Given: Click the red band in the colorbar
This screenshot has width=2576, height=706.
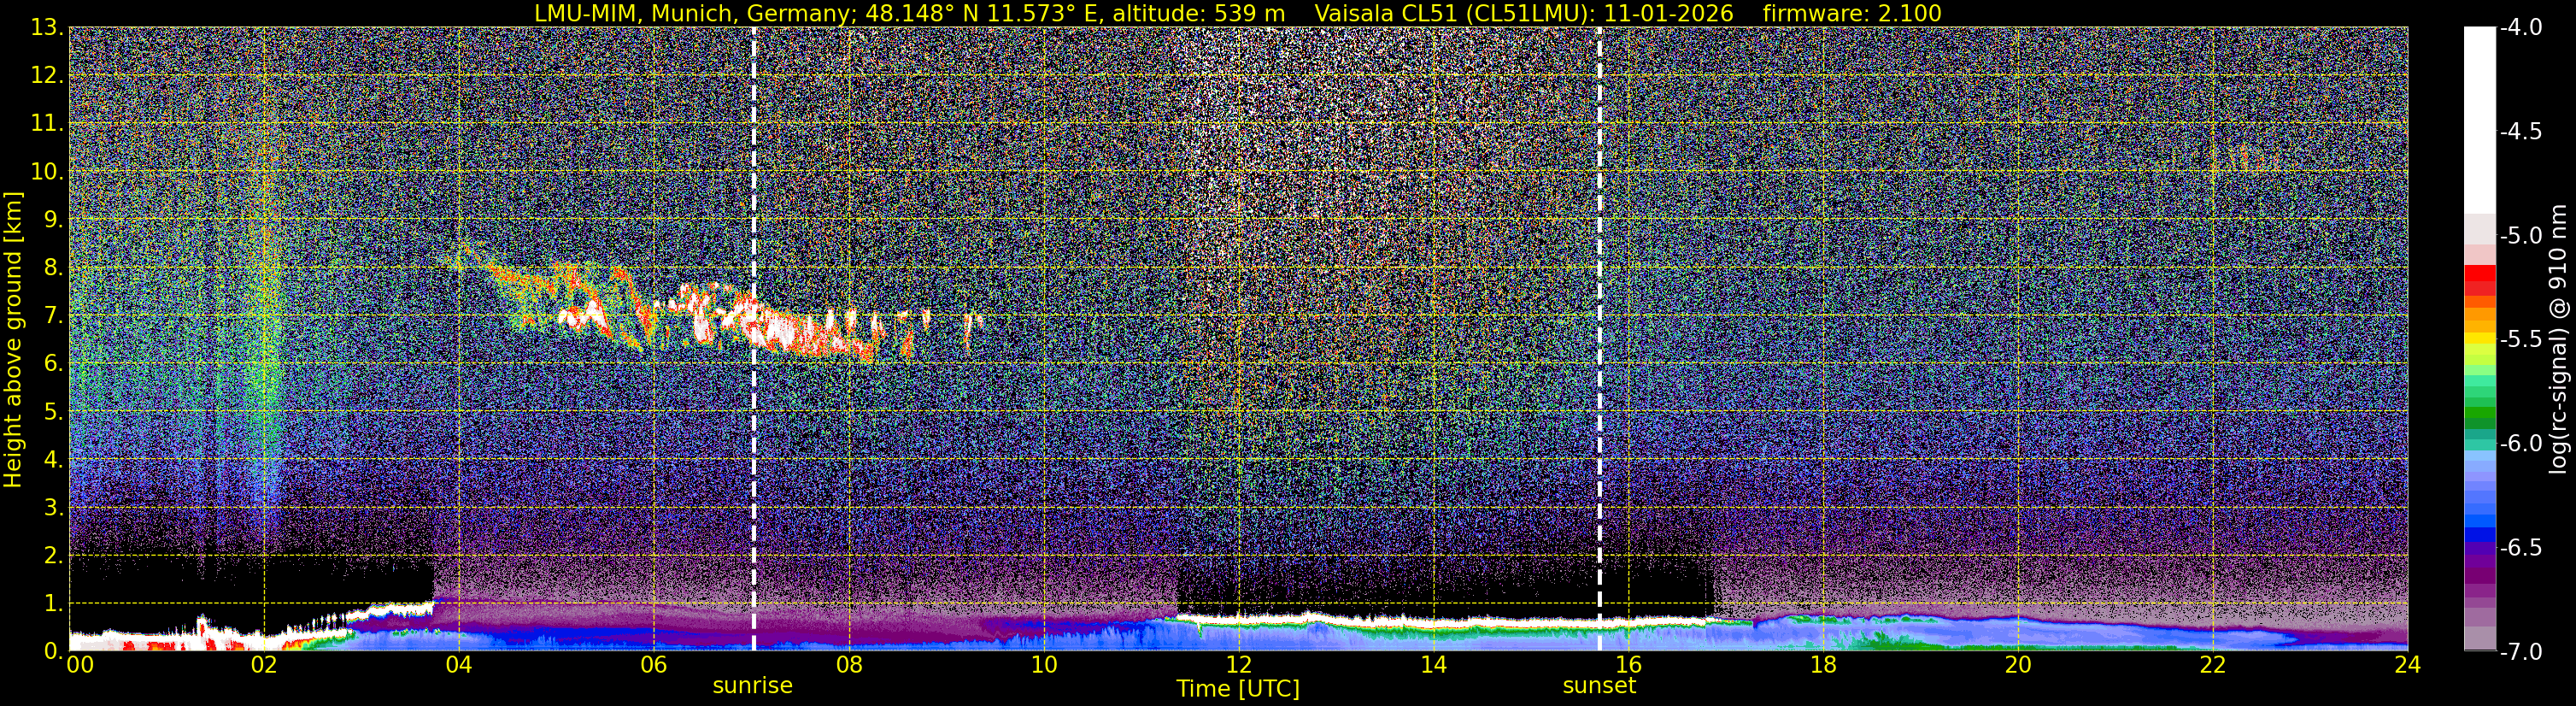Looking at the screenshot, I should tap(2479, 279).
